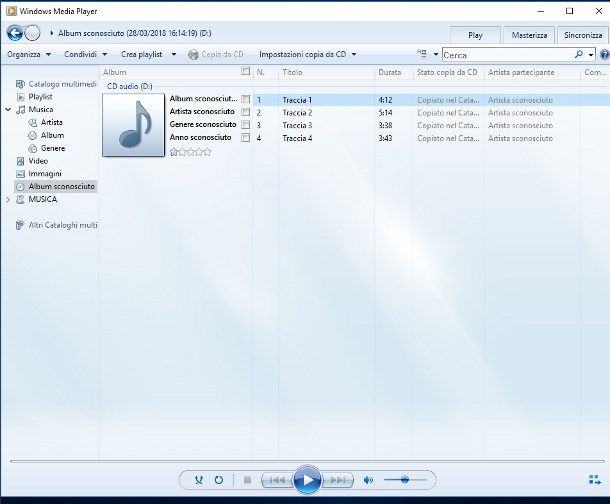Open the Windows Media Player title icon
Viewport: 610px width, 504px height.
(x=11, y=11)
